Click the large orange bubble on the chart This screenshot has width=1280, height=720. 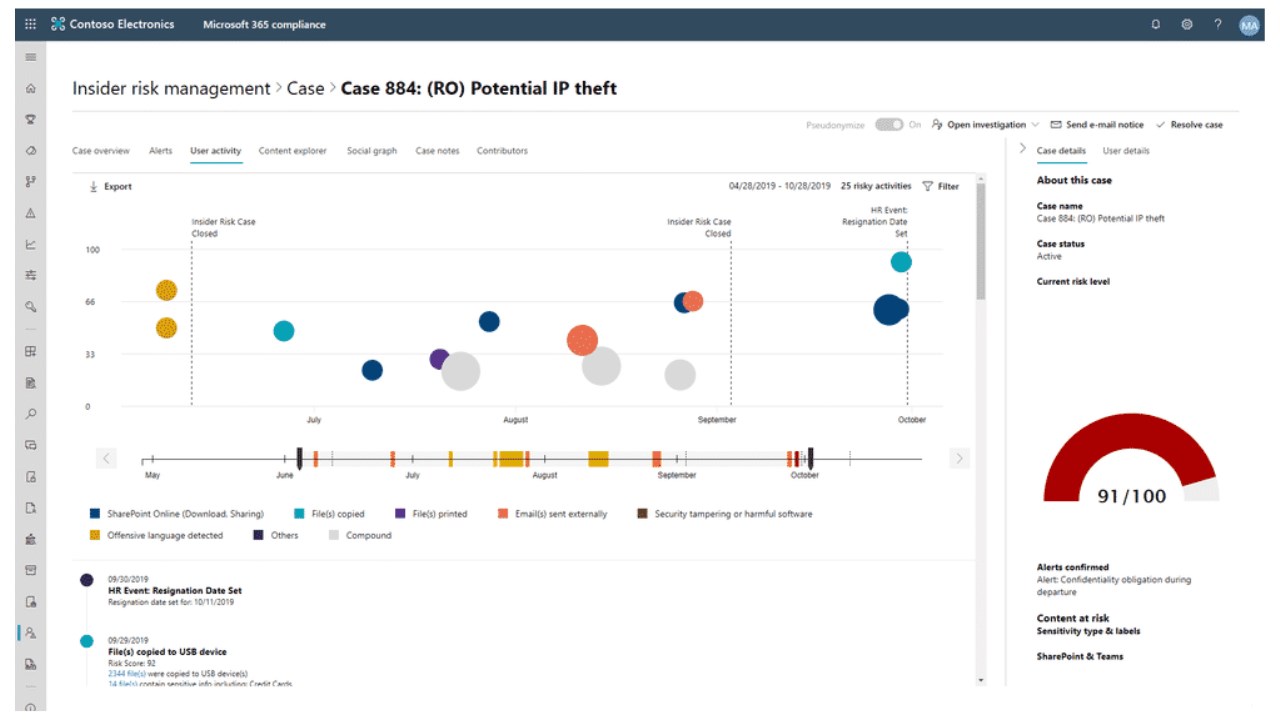pyautogui.click(x=582, y=341)
